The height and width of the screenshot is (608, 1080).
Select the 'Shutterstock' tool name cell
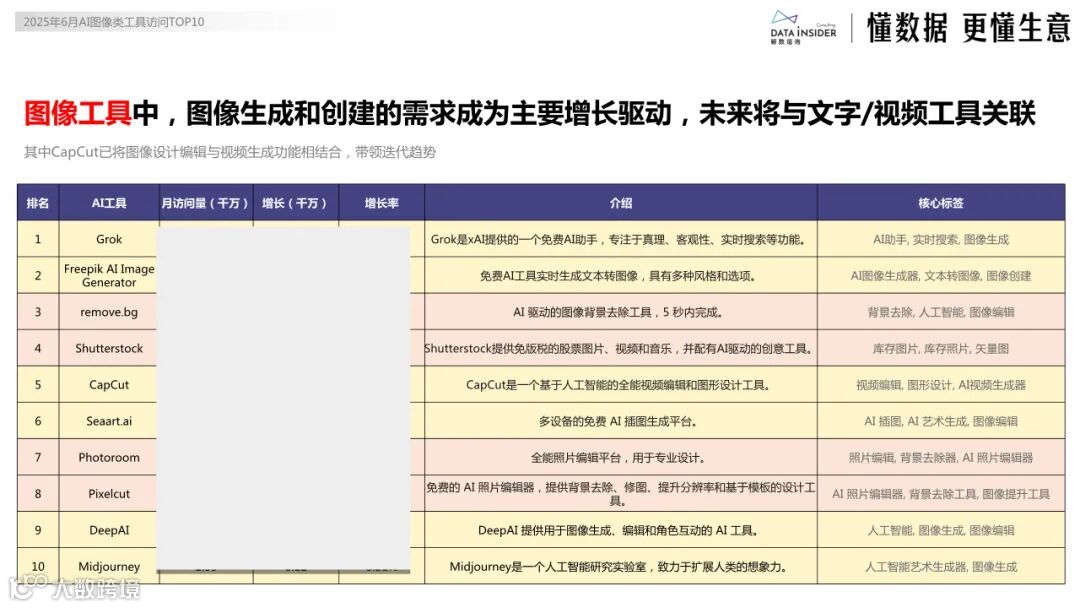(109, 348)
